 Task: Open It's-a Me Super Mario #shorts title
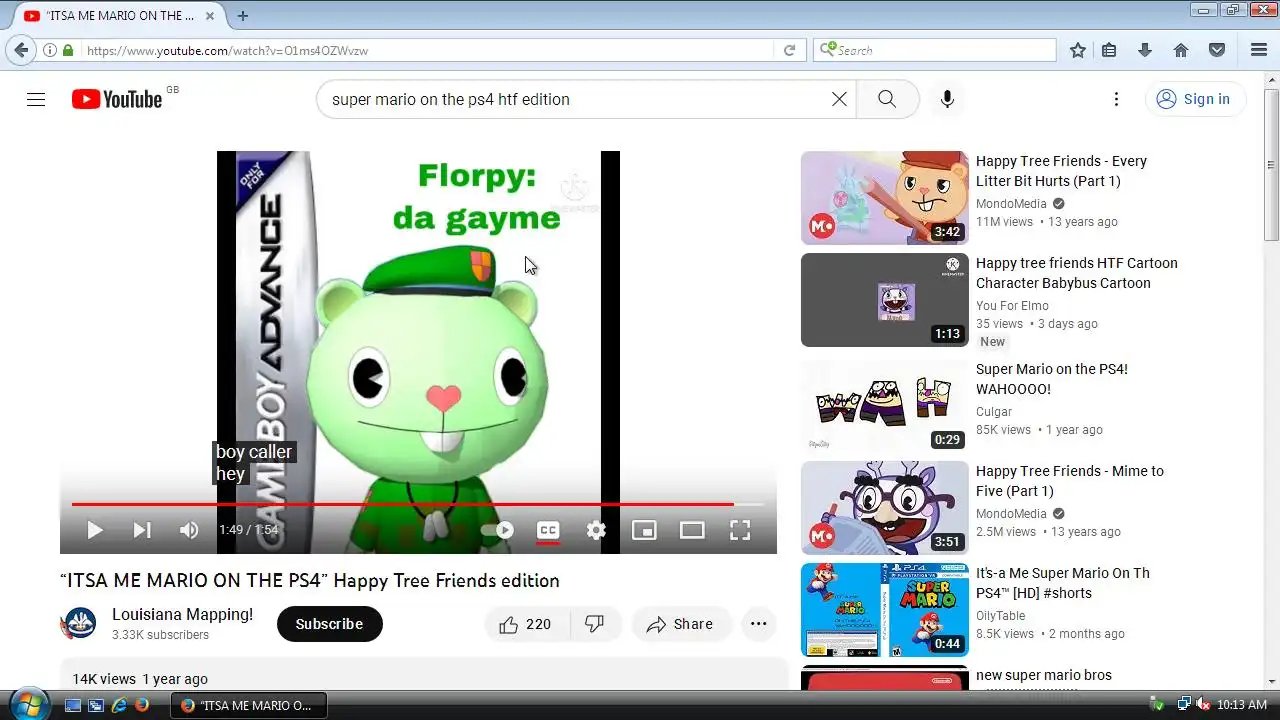(1063, 583)
